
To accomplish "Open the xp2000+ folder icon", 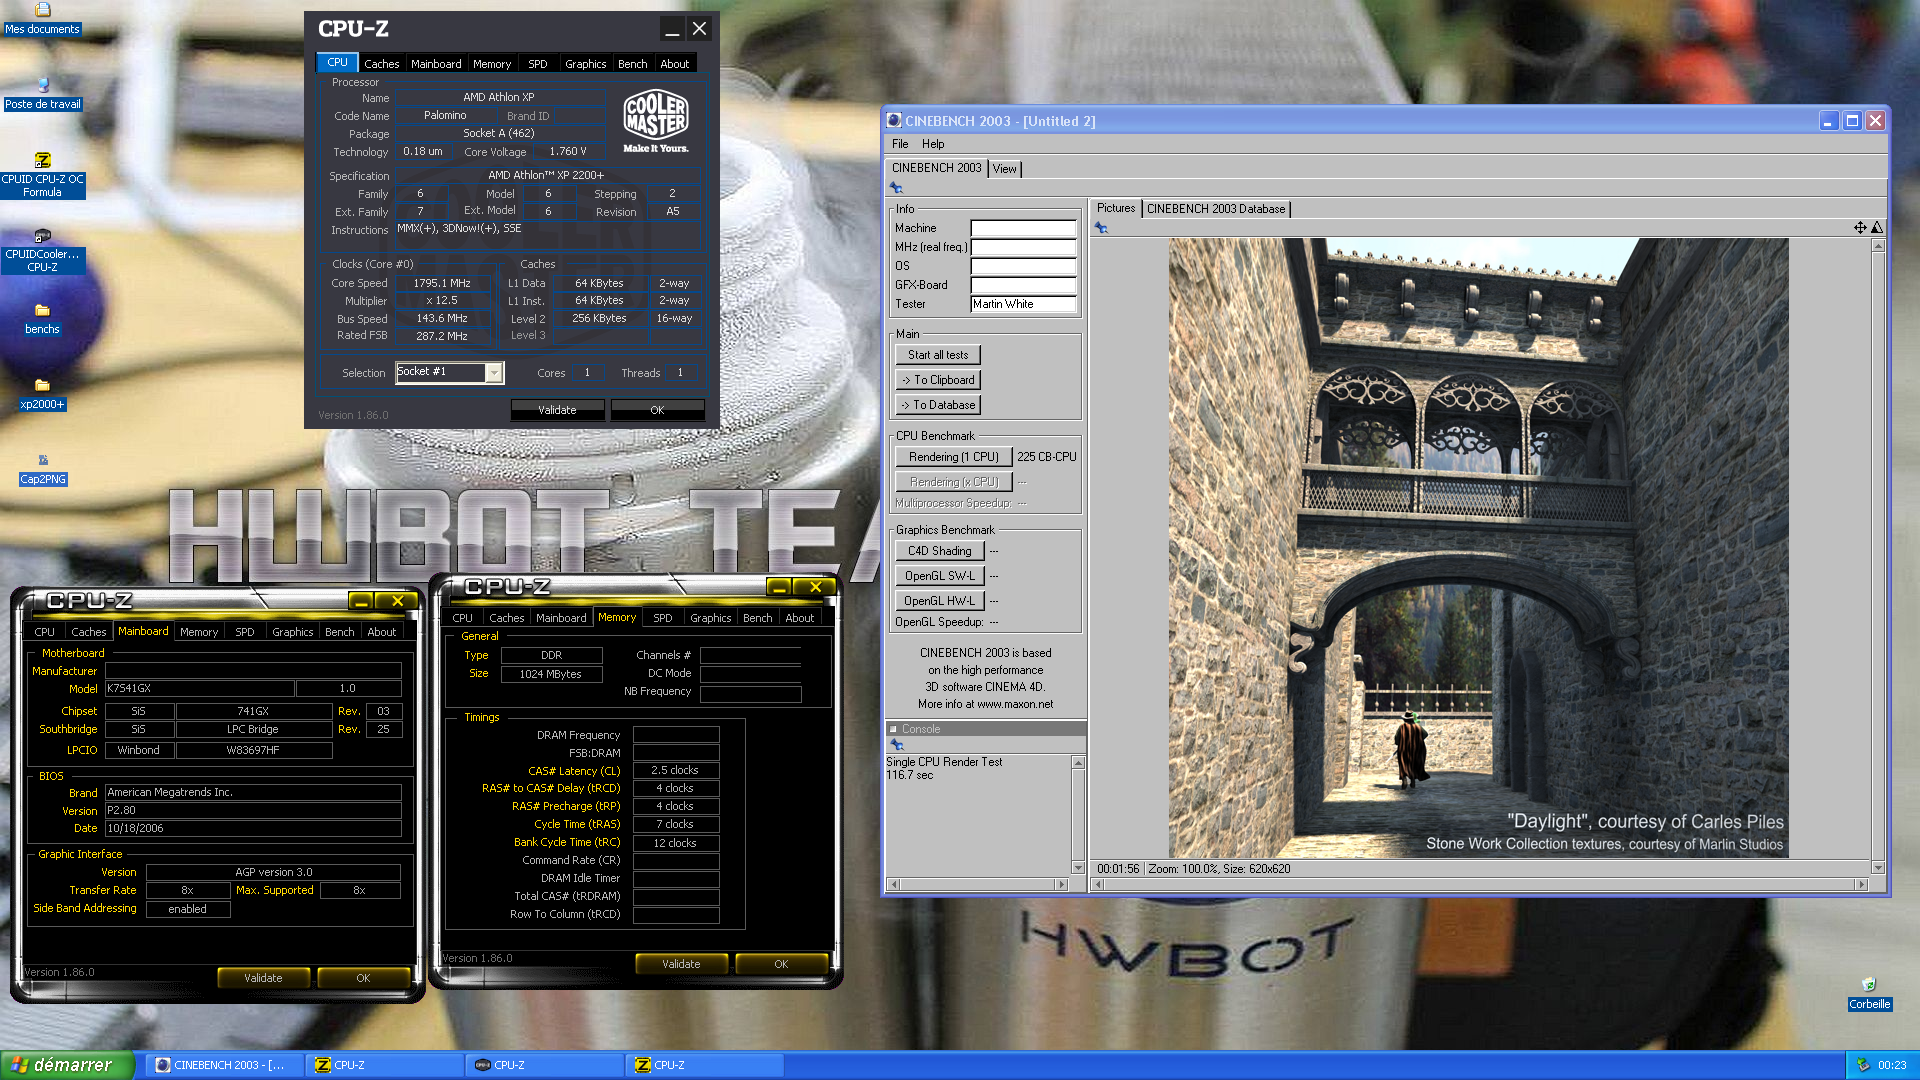I will [42, 394].
